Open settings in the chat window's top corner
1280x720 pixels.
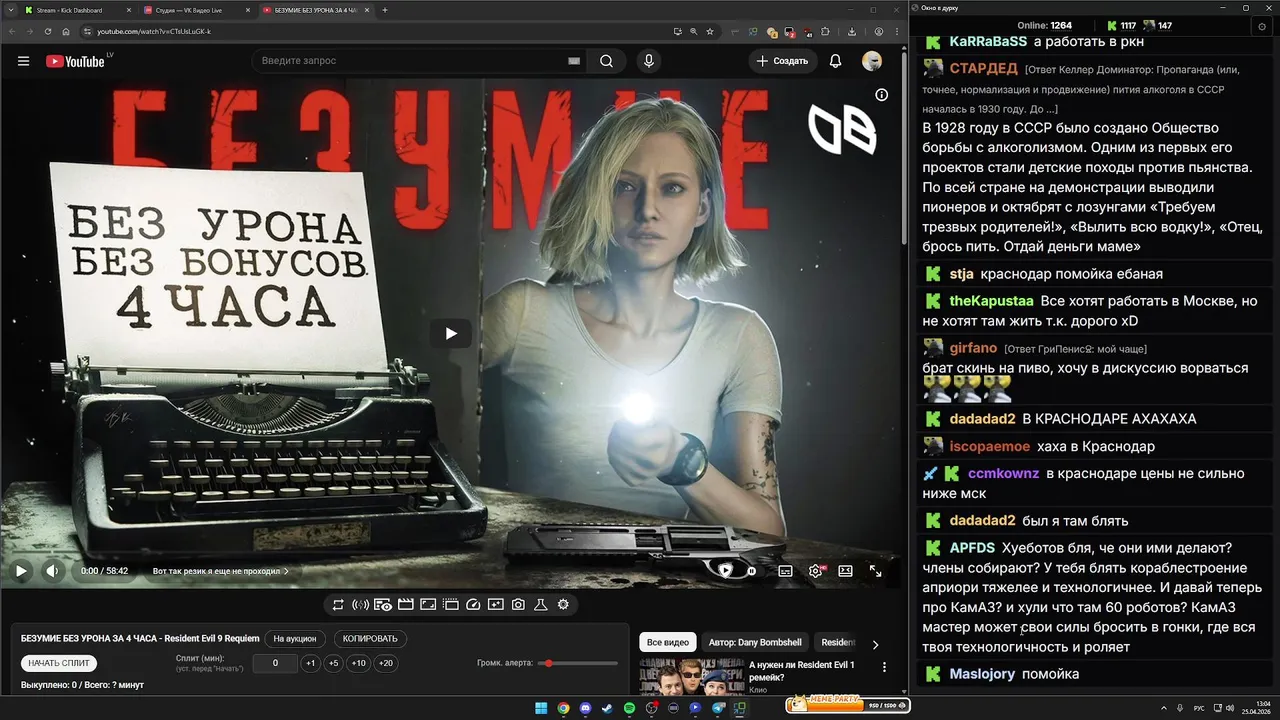(x=1262, y=26)
